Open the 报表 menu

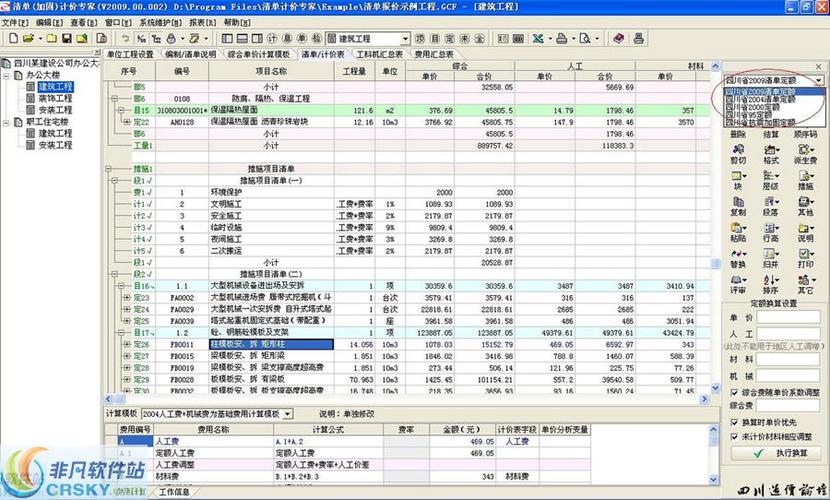click(x=203, y=22)
